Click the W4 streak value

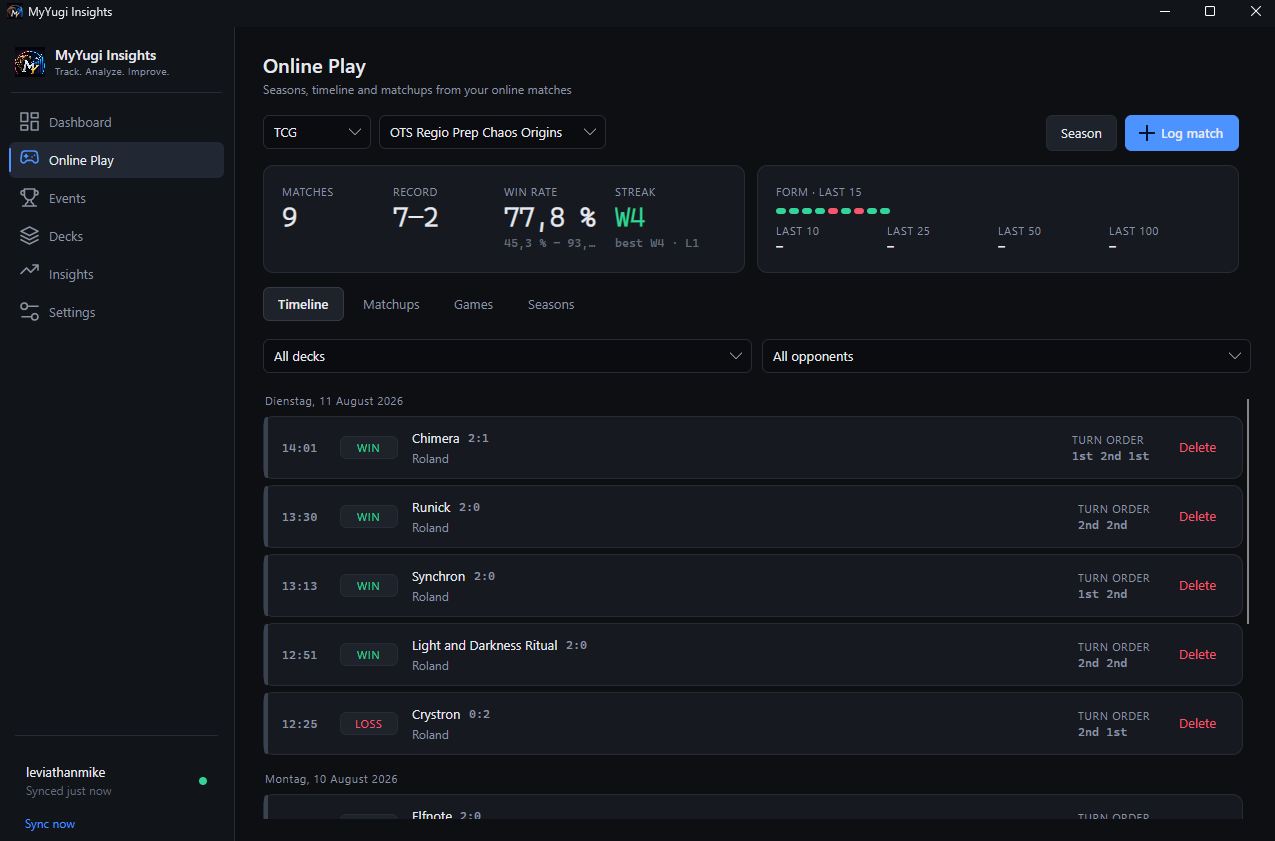[x=631, y=217]
